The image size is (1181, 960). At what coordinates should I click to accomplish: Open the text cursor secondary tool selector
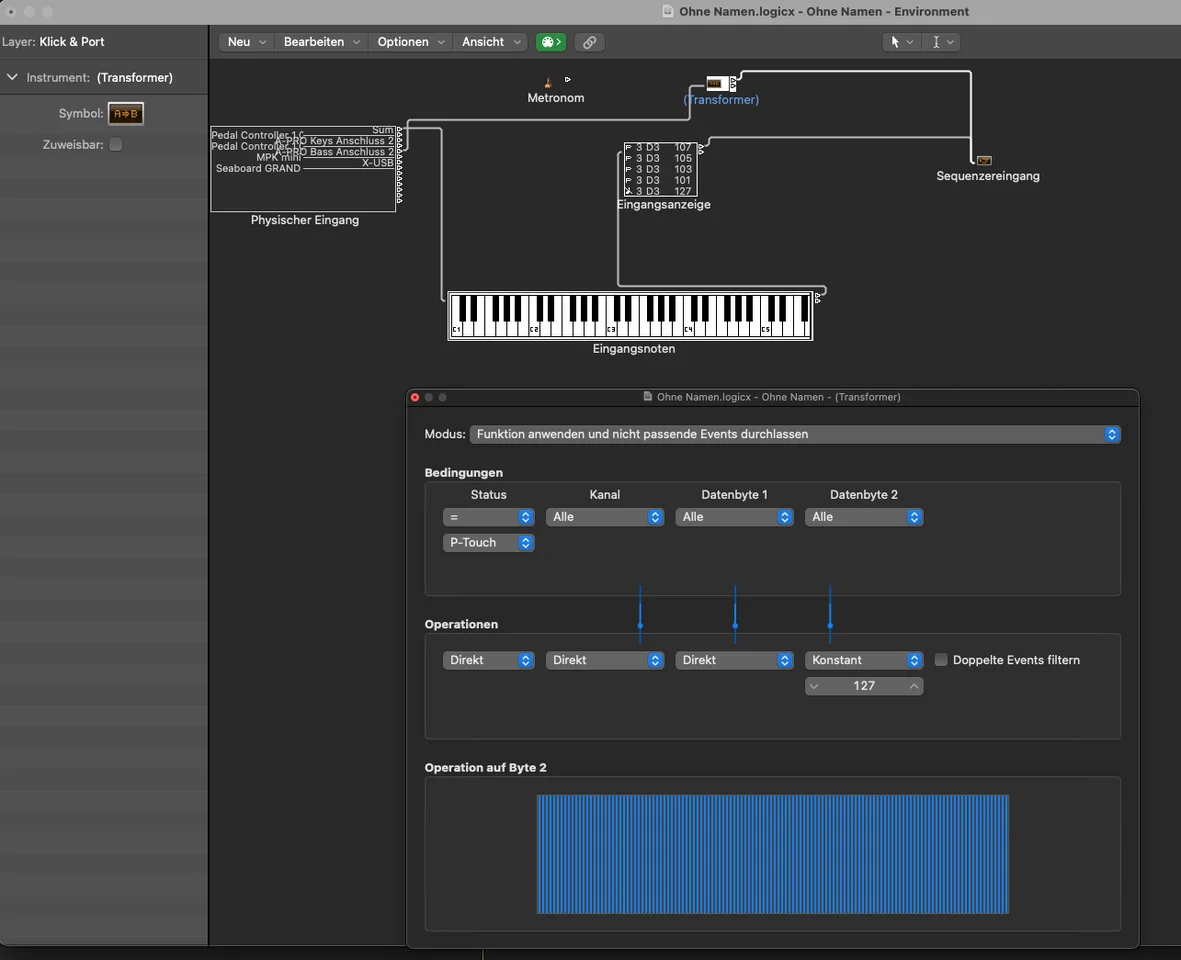943,42
